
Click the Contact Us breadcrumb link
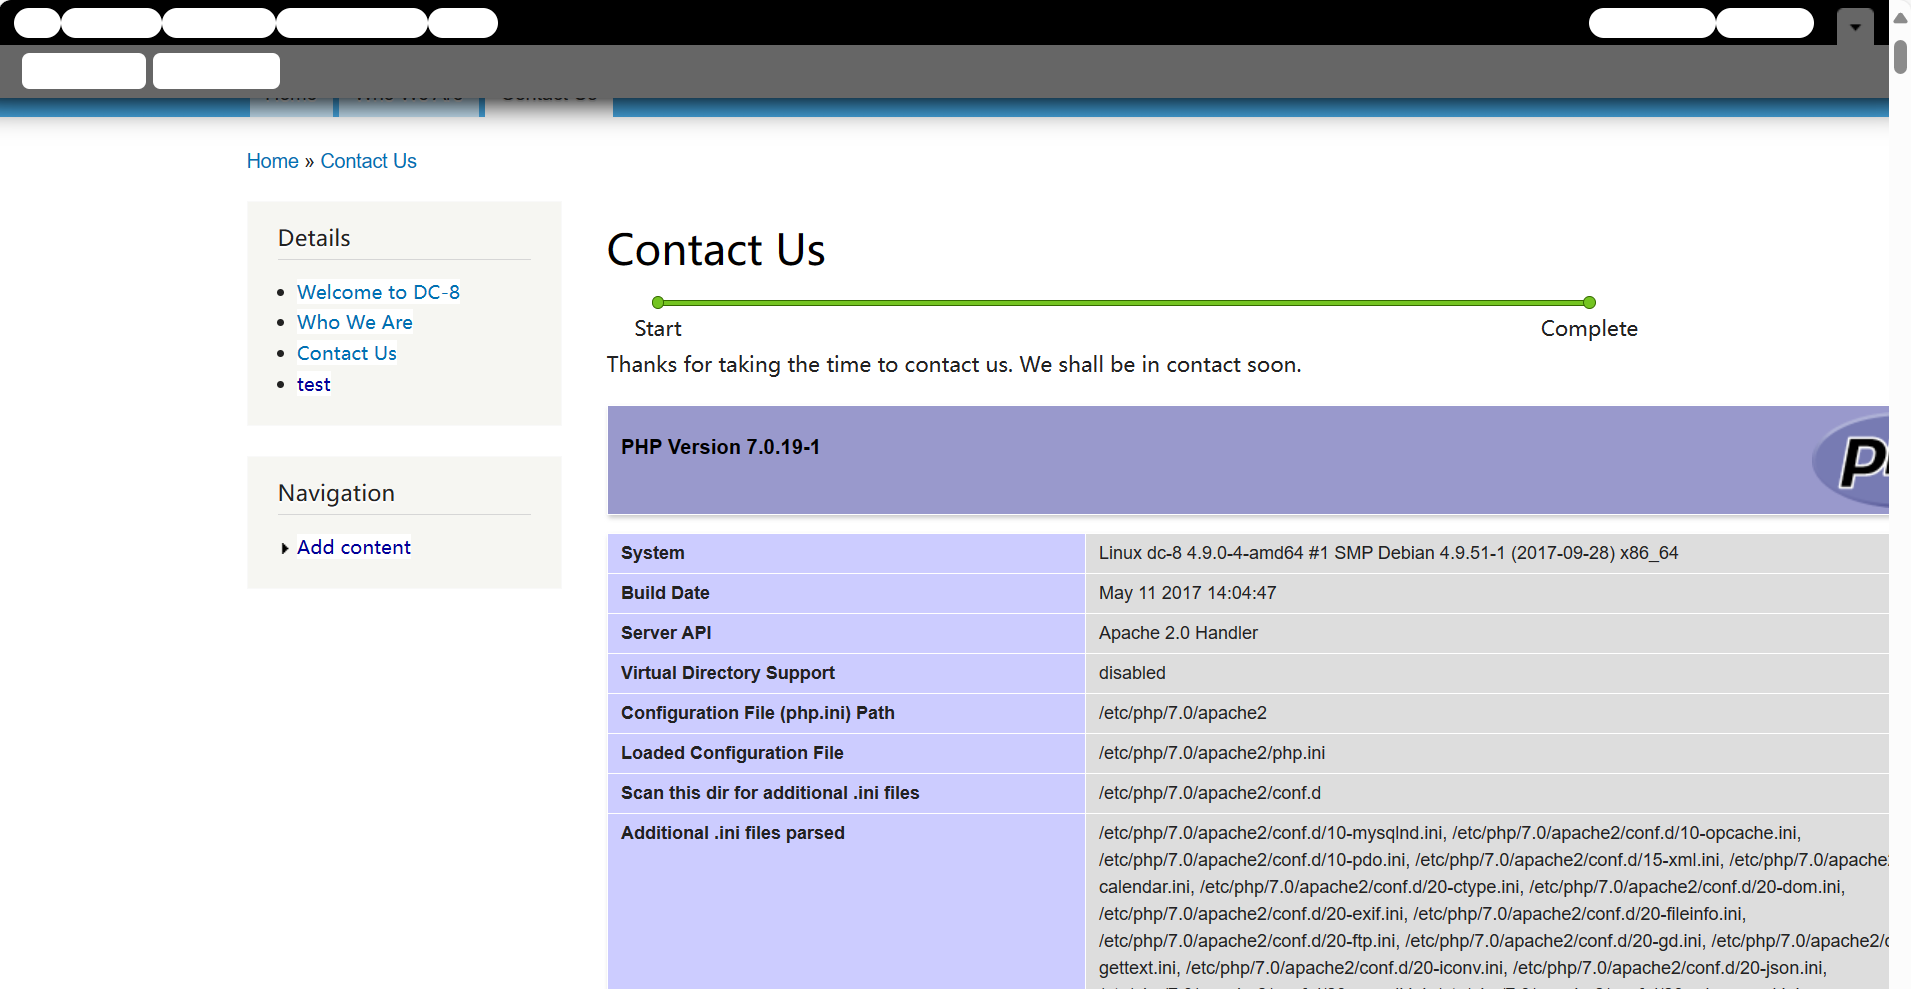click(368, 161)
